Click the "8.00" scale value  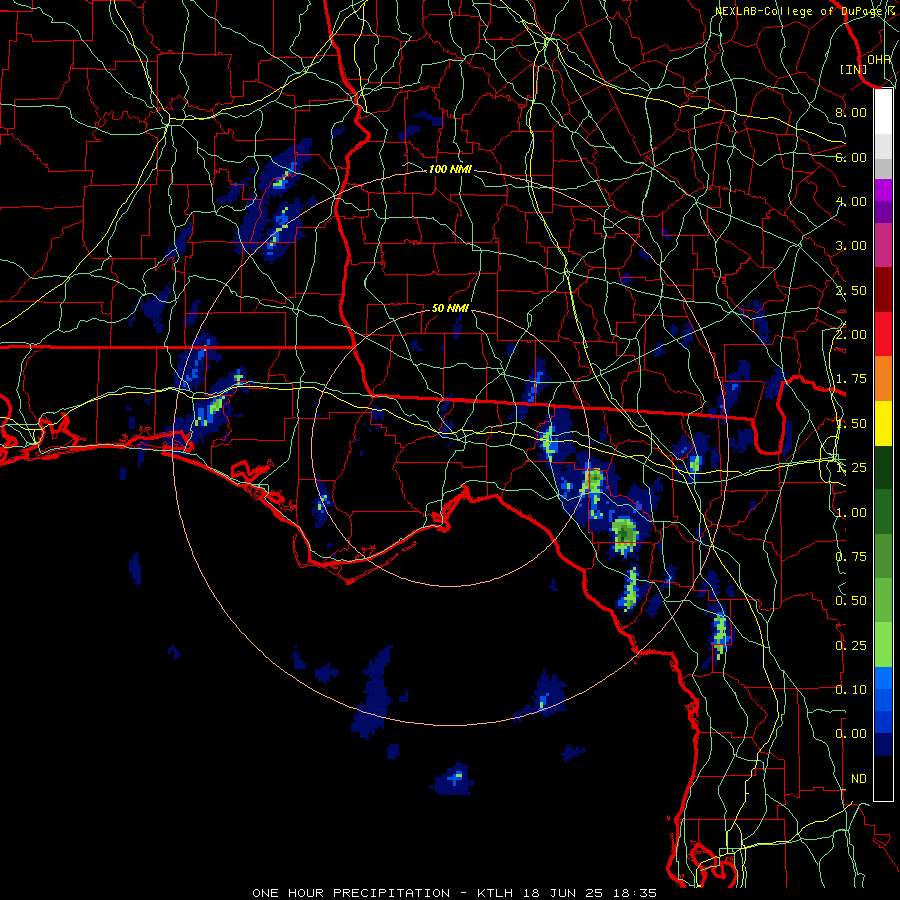[x=851, y=112]
